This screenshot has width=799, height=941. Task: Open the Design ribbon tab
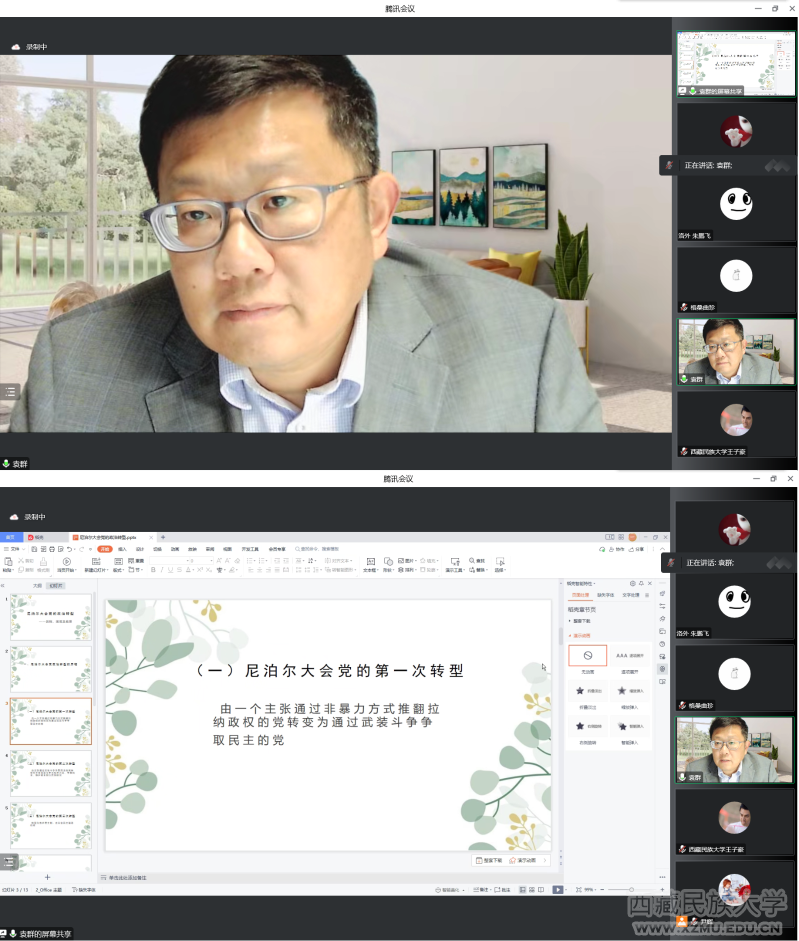tap(140, 549)
